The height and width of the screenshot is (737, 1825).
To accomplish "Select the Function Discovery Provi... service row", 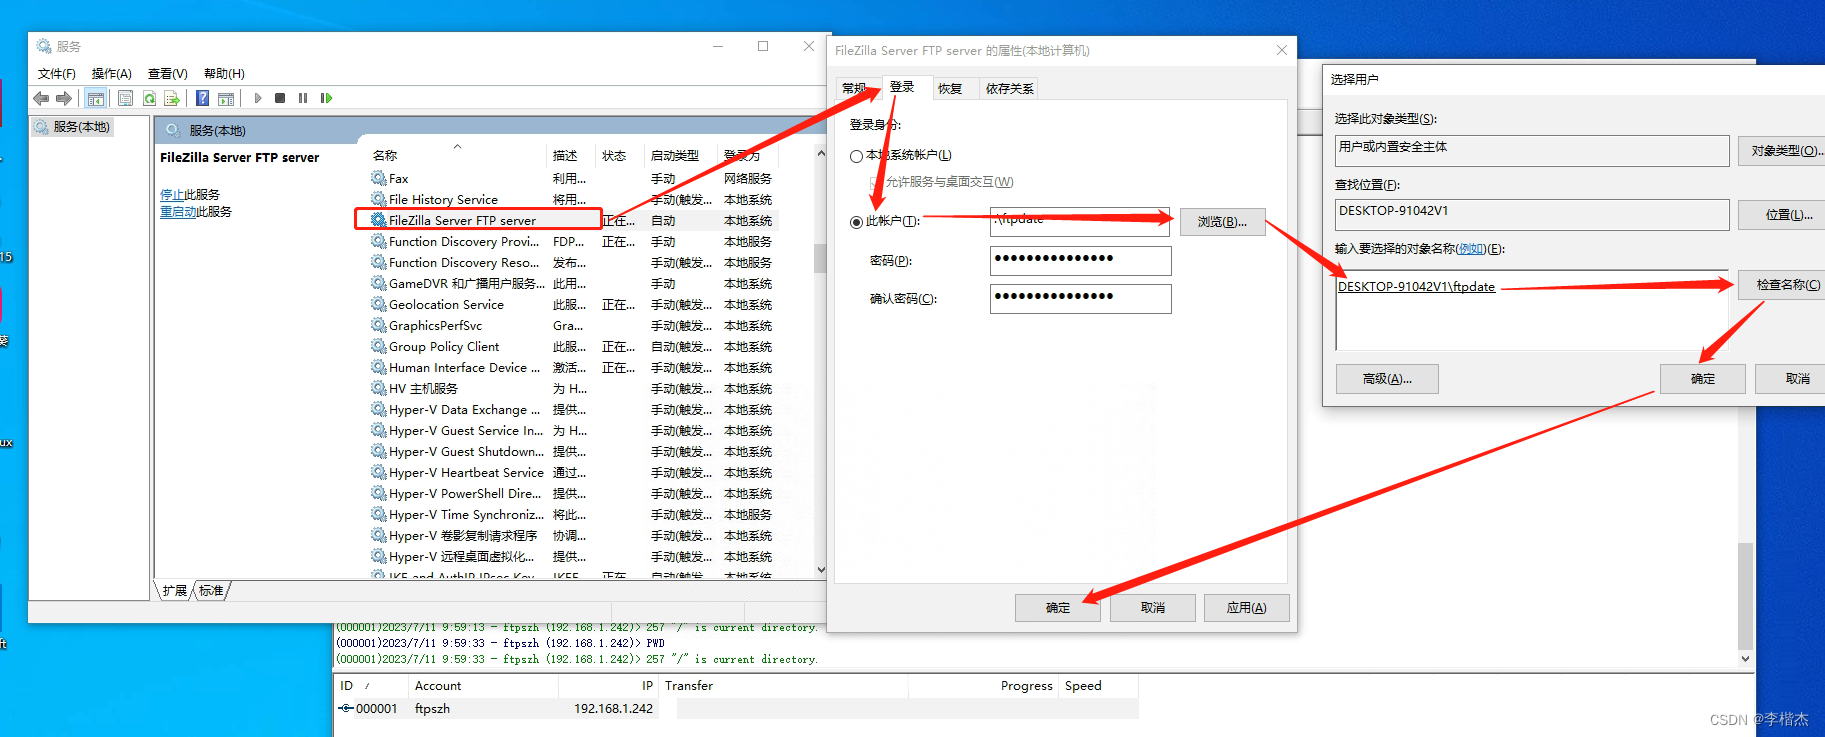I will [x=572, y=241].
